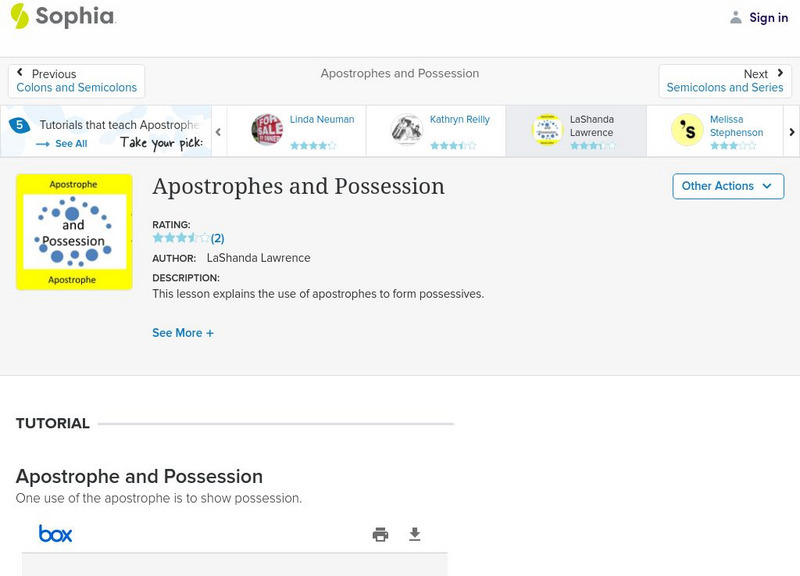The image size is (800, 576).
Task: Go to Next: Semicolons and Series
Action: pos(725,81)
